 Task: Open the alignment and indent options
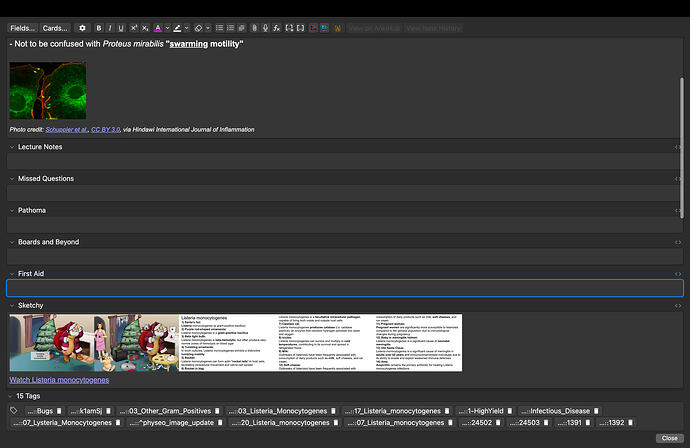(241, 28)
